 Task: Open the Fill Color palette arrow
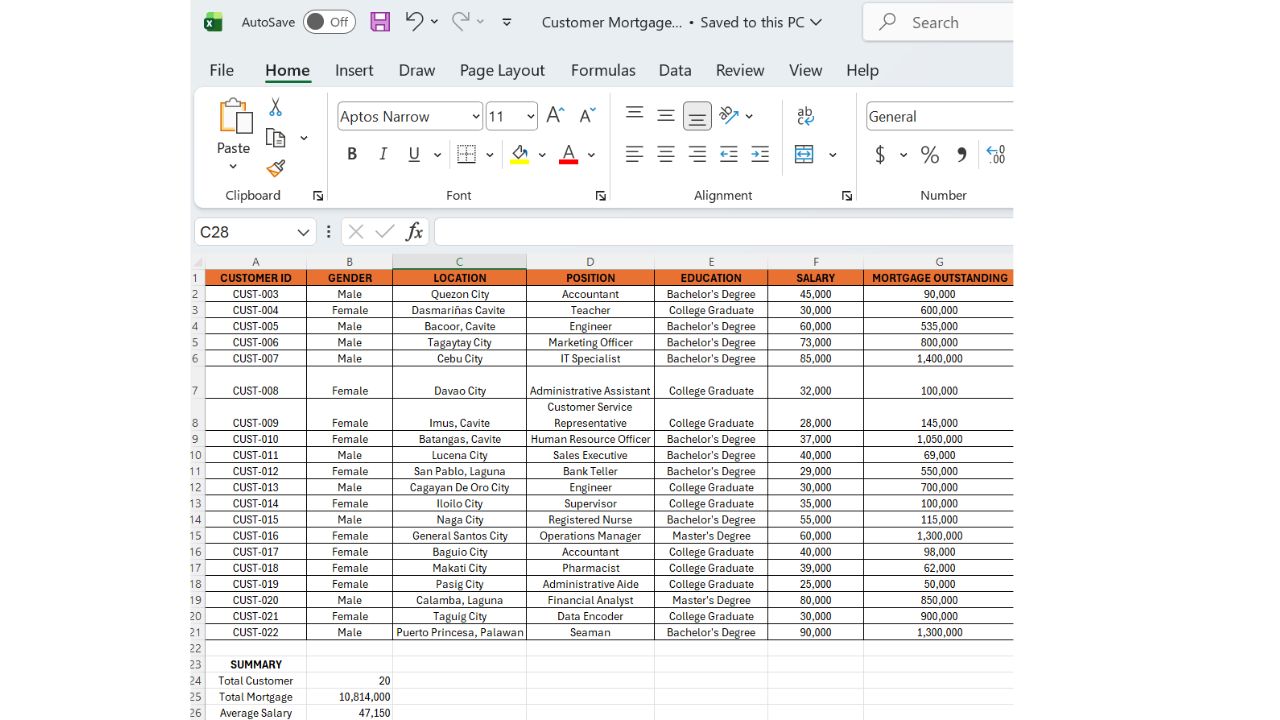tap(542, 155)
